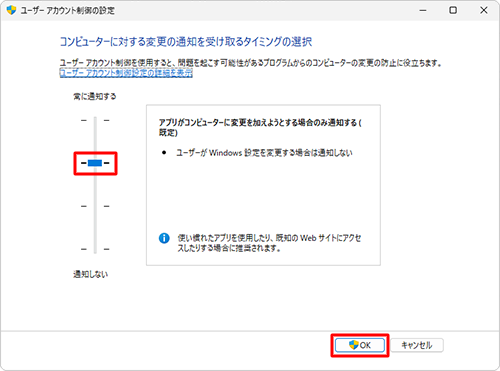Click the title text ユーザー アカウント制御の設定
The width and height of the screenshot is (500, 371).
[68, 10]
